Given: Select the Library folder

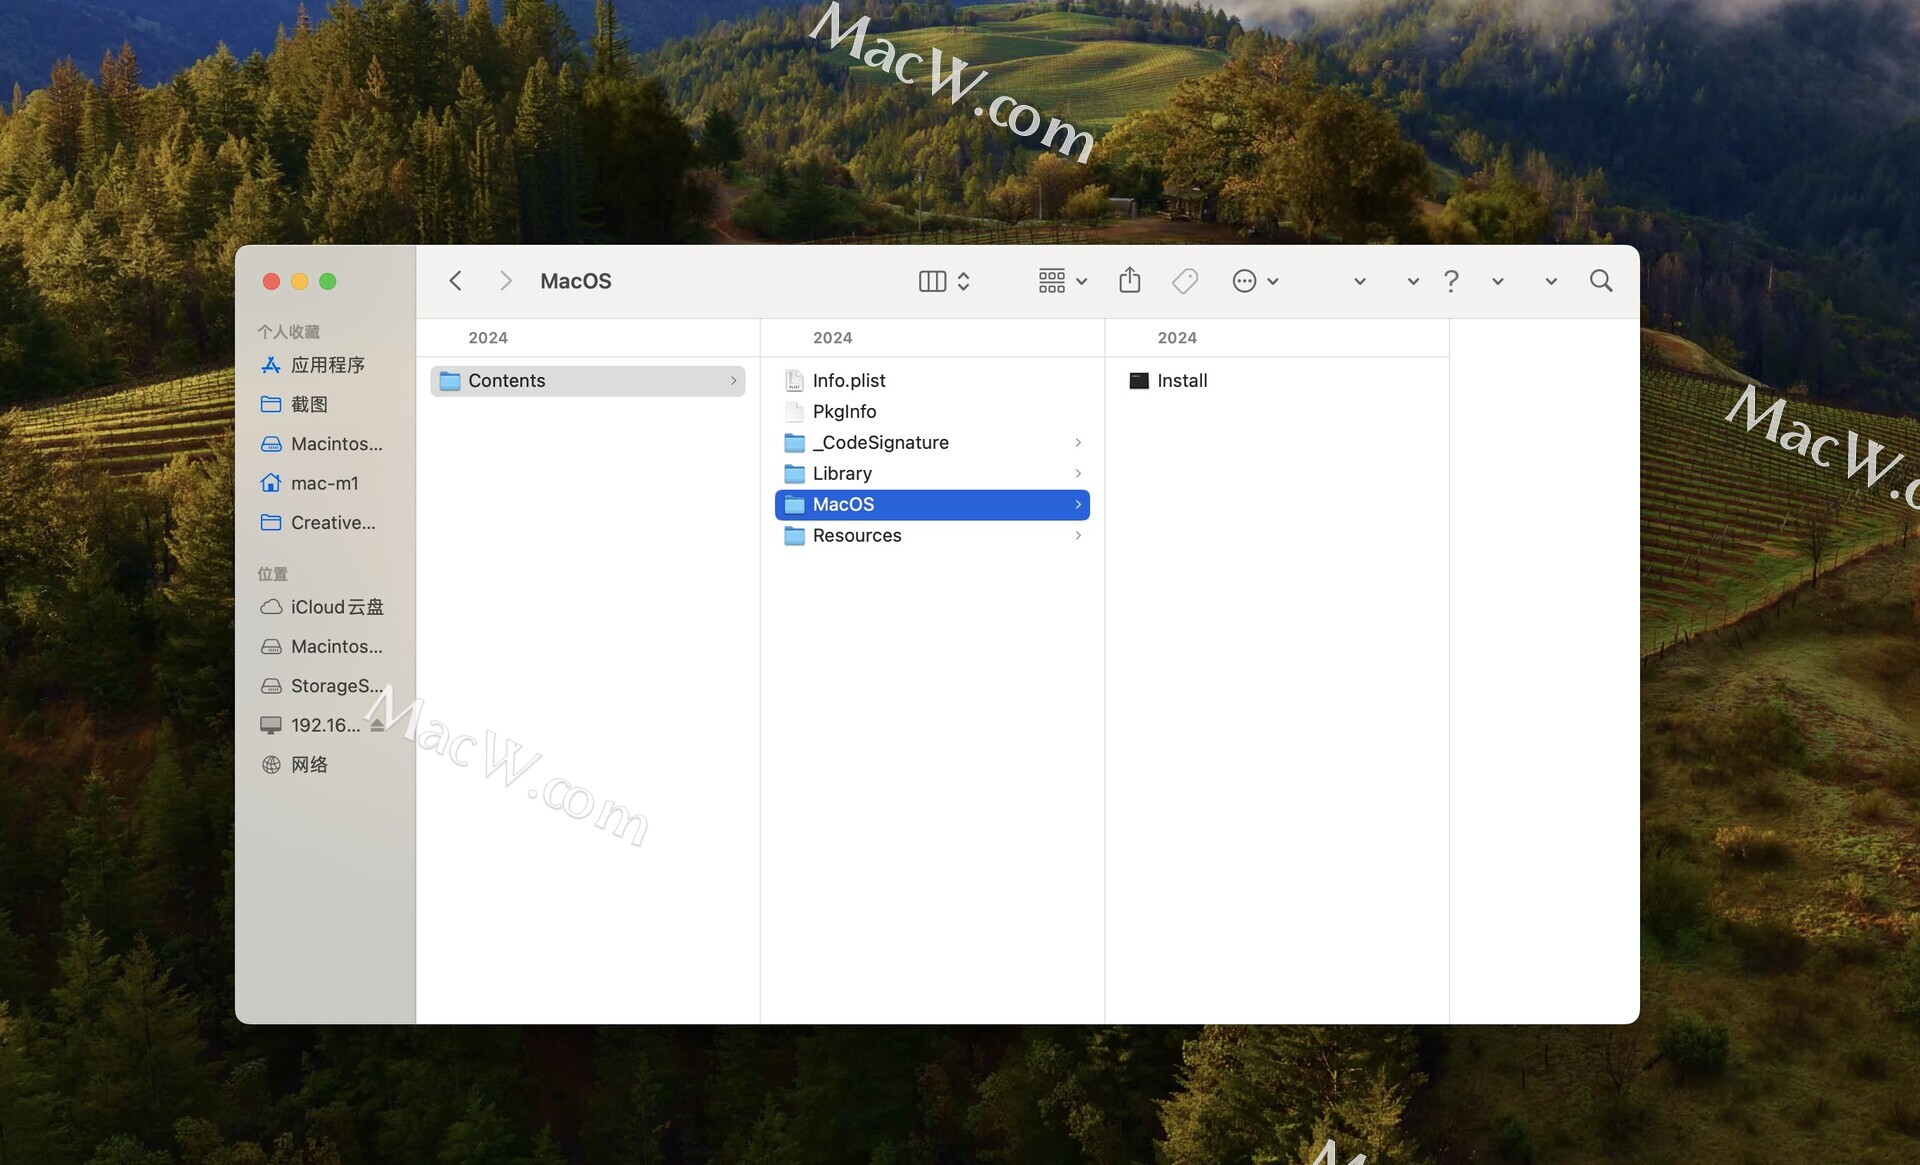Looking at the screenshot, I should click(x=842, y=474).
